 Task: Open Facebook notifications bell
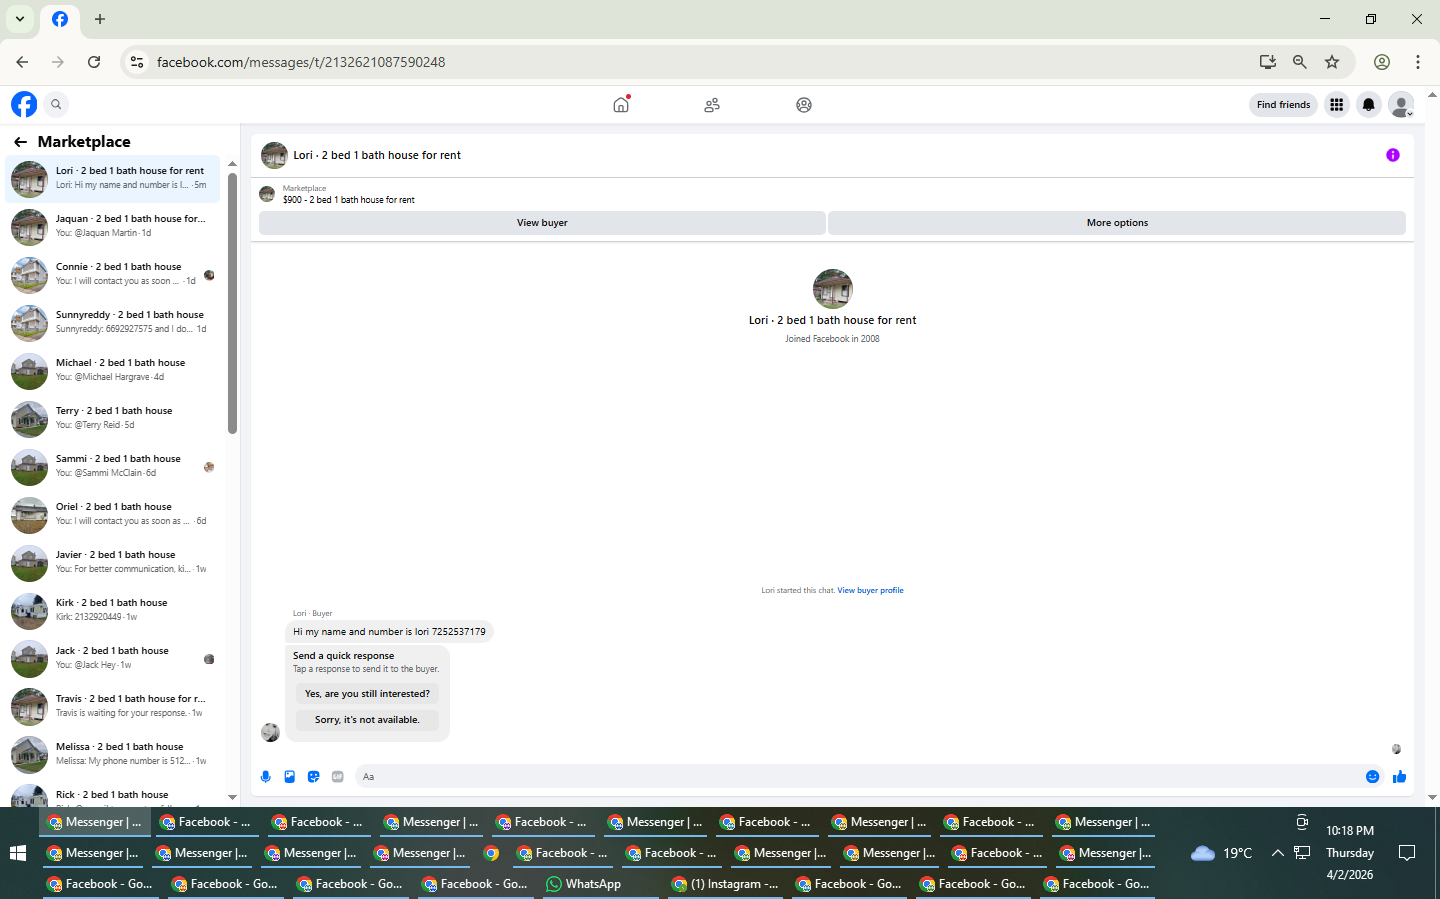click(x=1369, y=105)
